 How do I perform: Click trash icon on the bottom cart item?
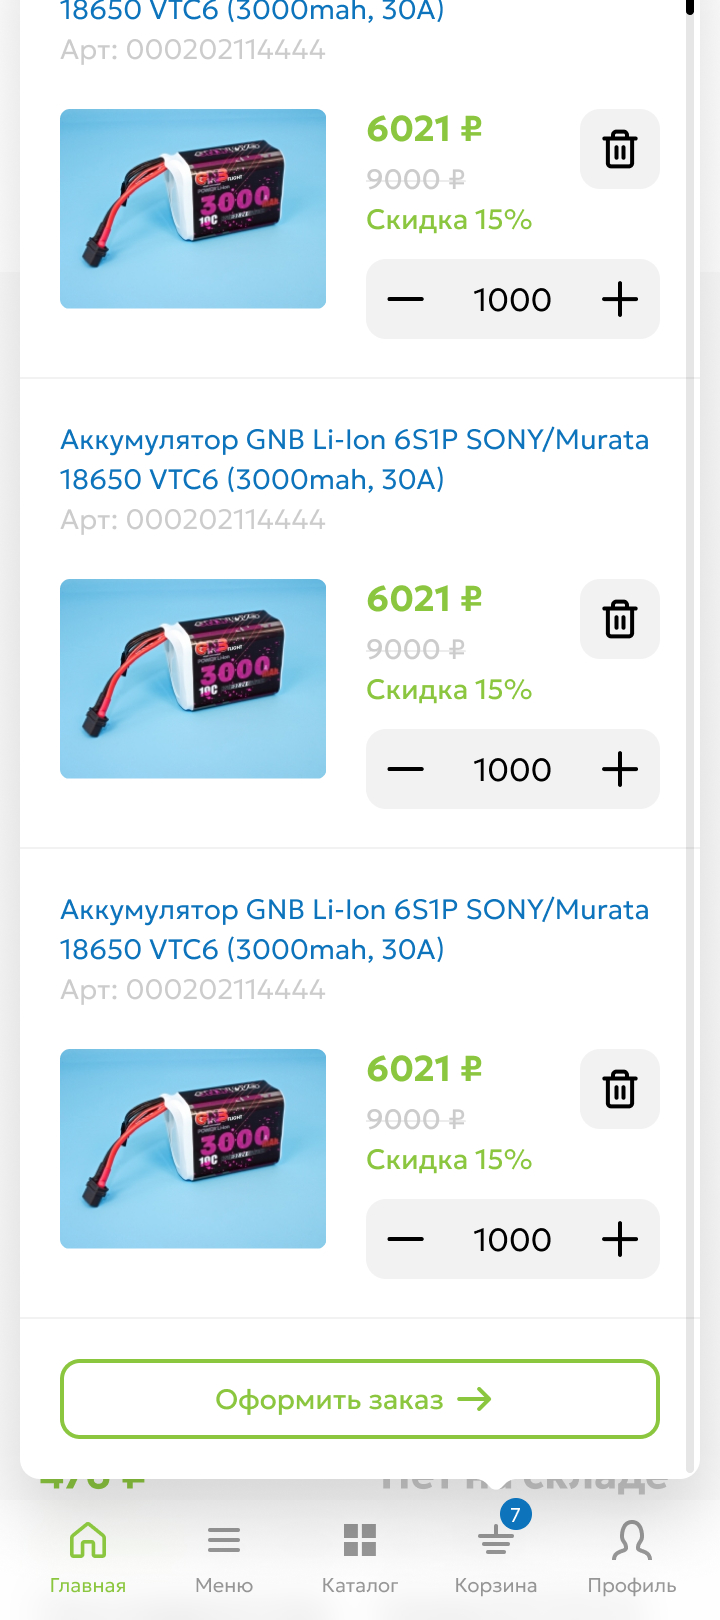pos(620,1089)
